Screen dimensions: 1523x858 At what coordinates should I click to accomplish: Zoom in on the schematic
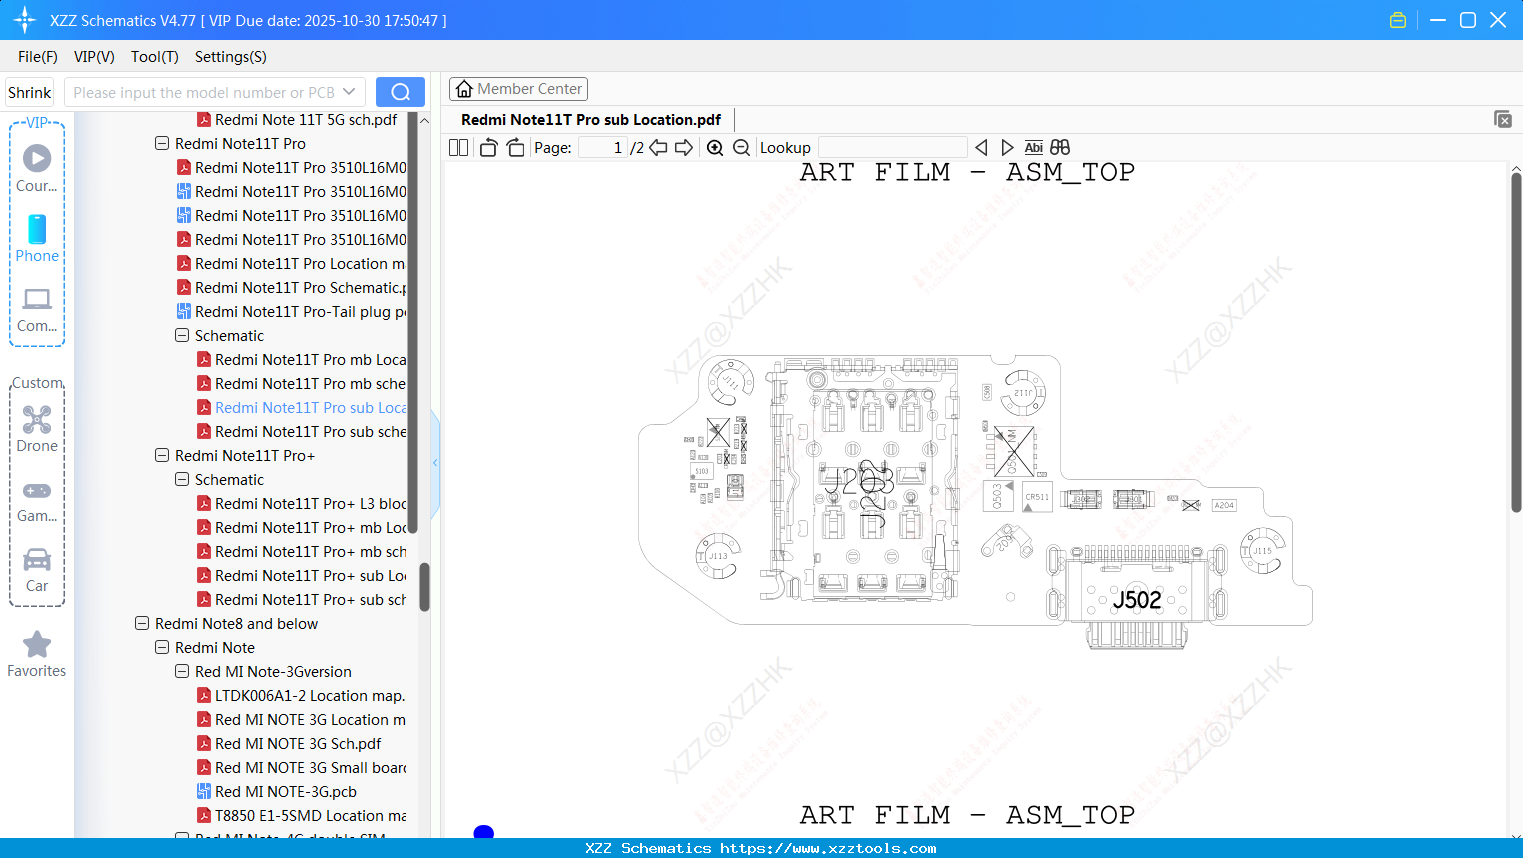tap(715, 148)
